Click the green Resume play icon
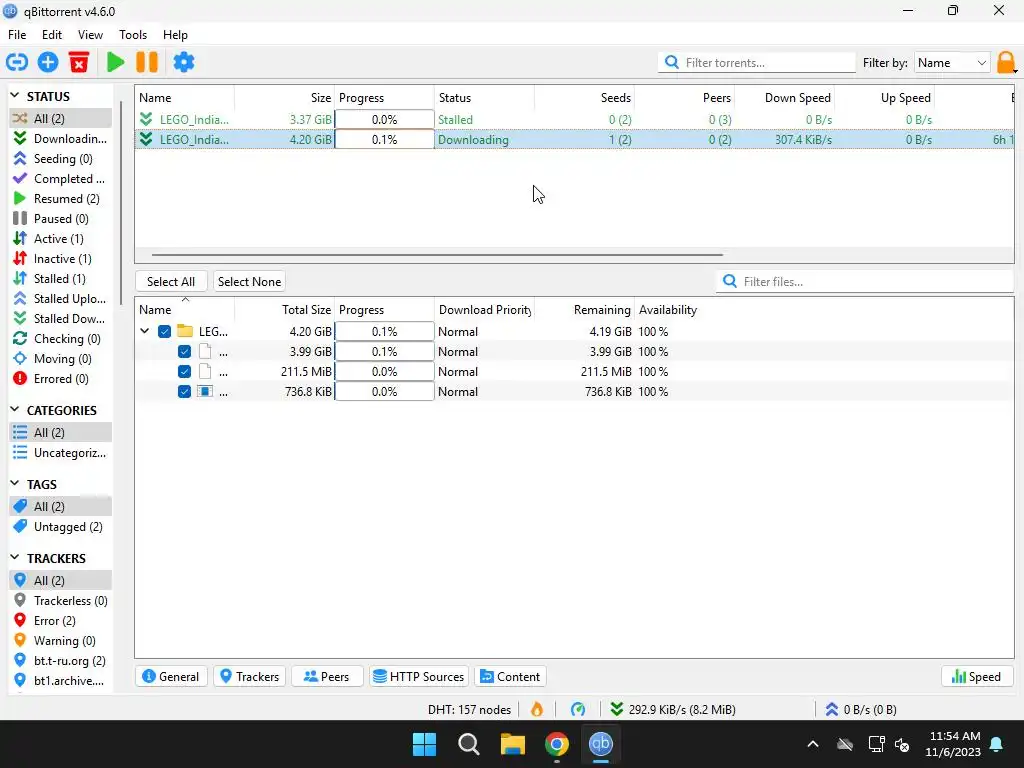Screen dimensions: 1024x768 click(x=116, y=63)
